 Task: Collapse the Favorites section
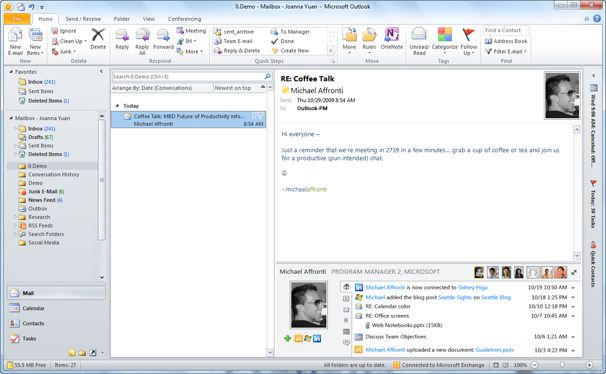[11, 72]
